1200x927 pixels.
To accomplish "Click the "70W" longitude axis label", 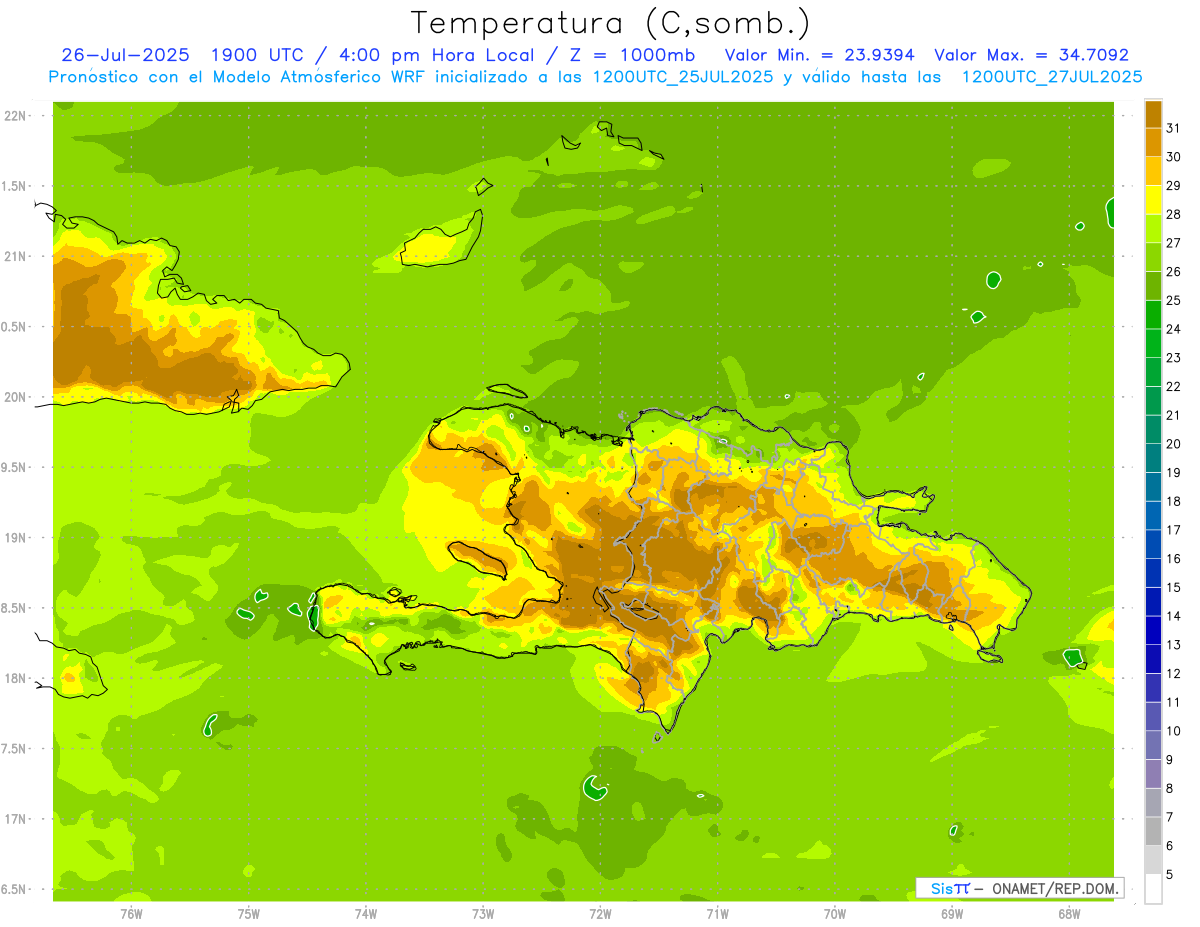I will 835,913.
